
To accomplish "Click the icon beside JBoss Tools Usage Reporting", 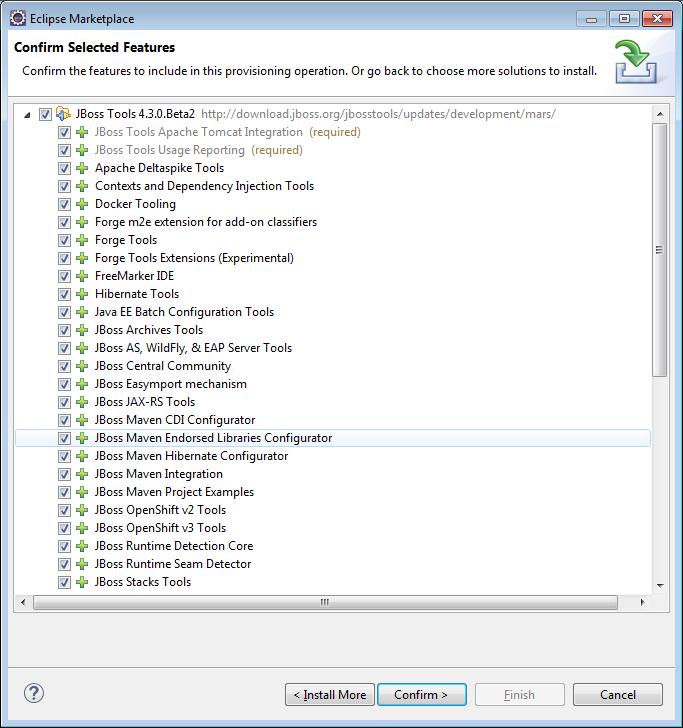I will (x=82, y=150).
